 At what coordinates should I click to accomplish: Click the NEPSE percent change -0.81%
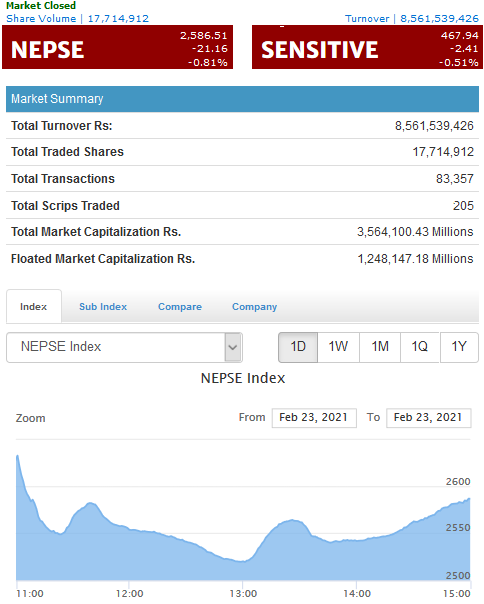click(x=208, y=62)
